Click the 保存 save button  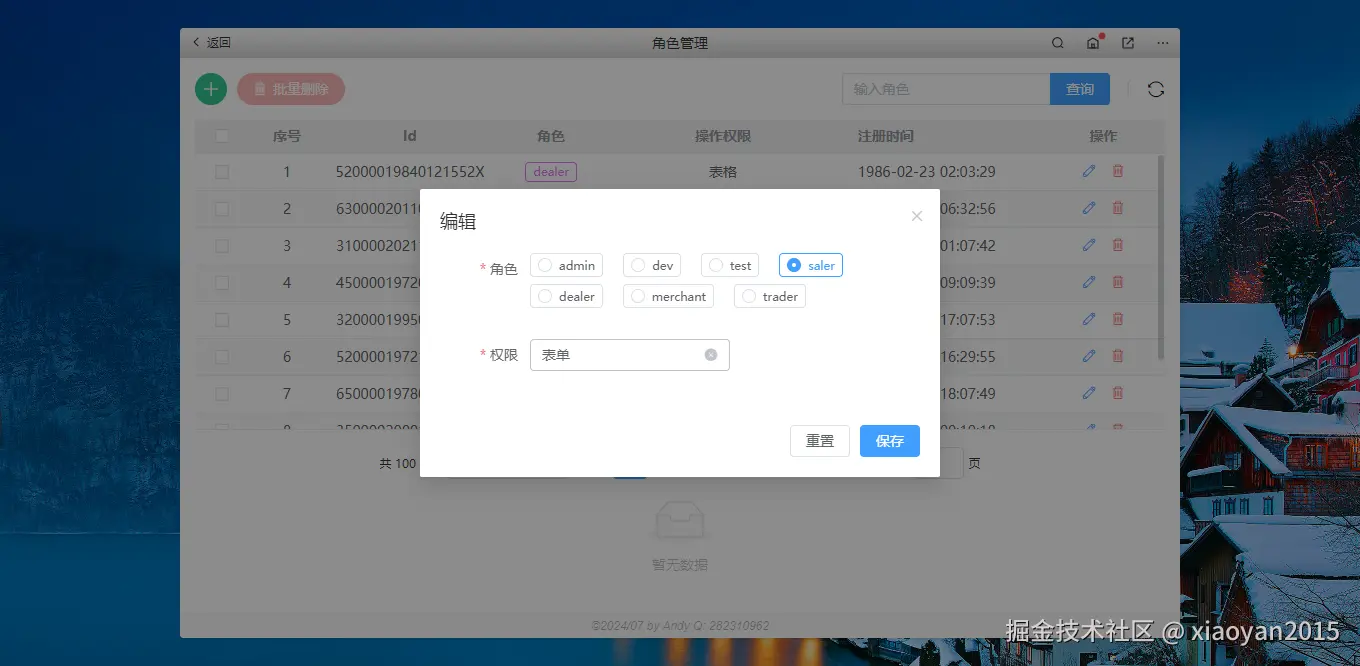pos(889,441)
